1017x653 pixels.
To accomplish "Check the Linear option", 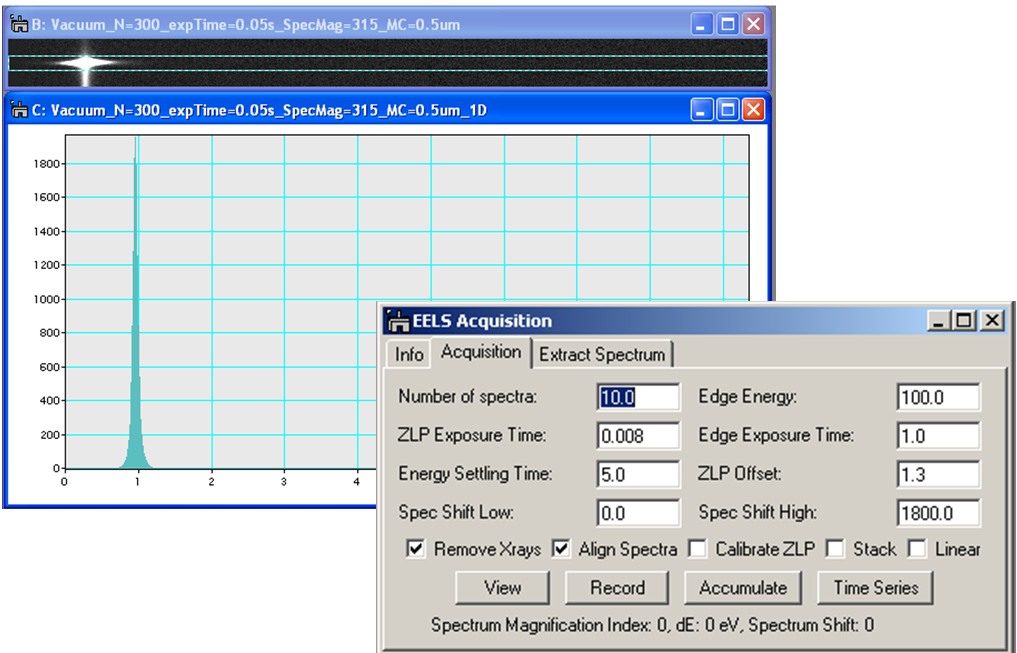I will [x=916, y=549].
